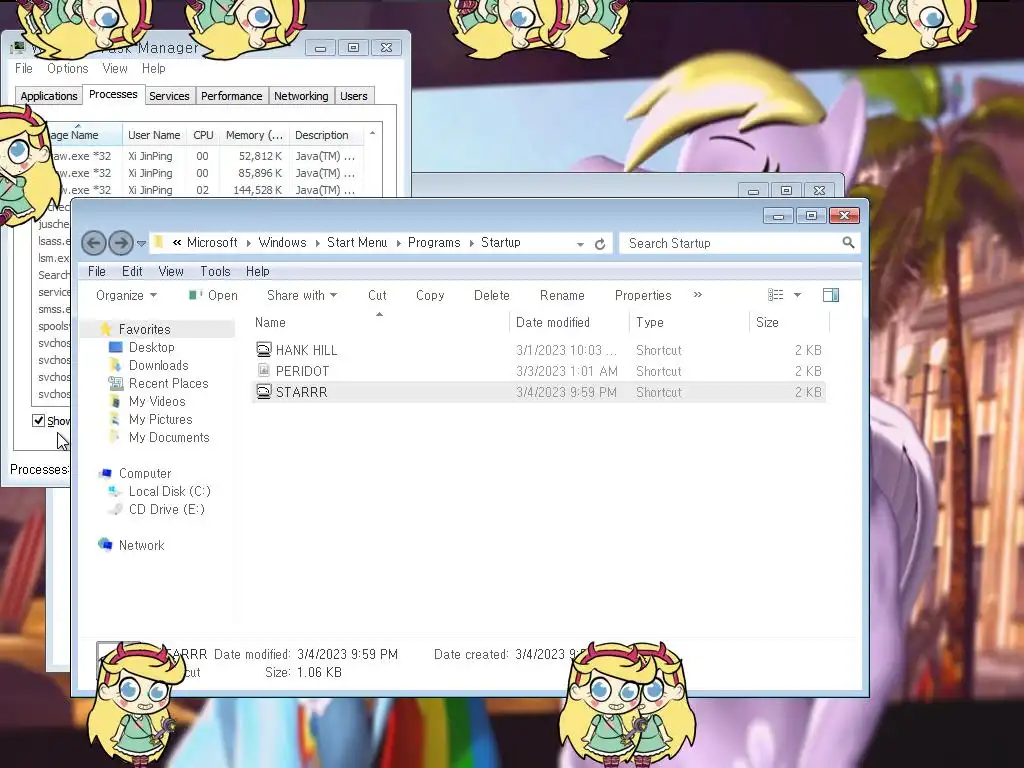Click Start Menu in address breadcrumb
This screenshot has width=1024, height=768.
(357, 242)
